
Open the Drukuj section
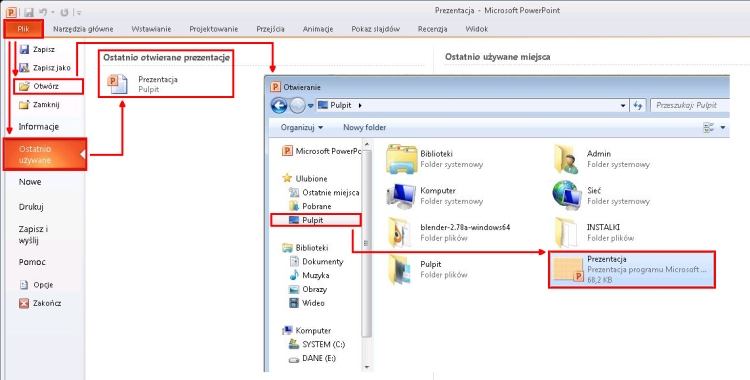coord(31,207)
